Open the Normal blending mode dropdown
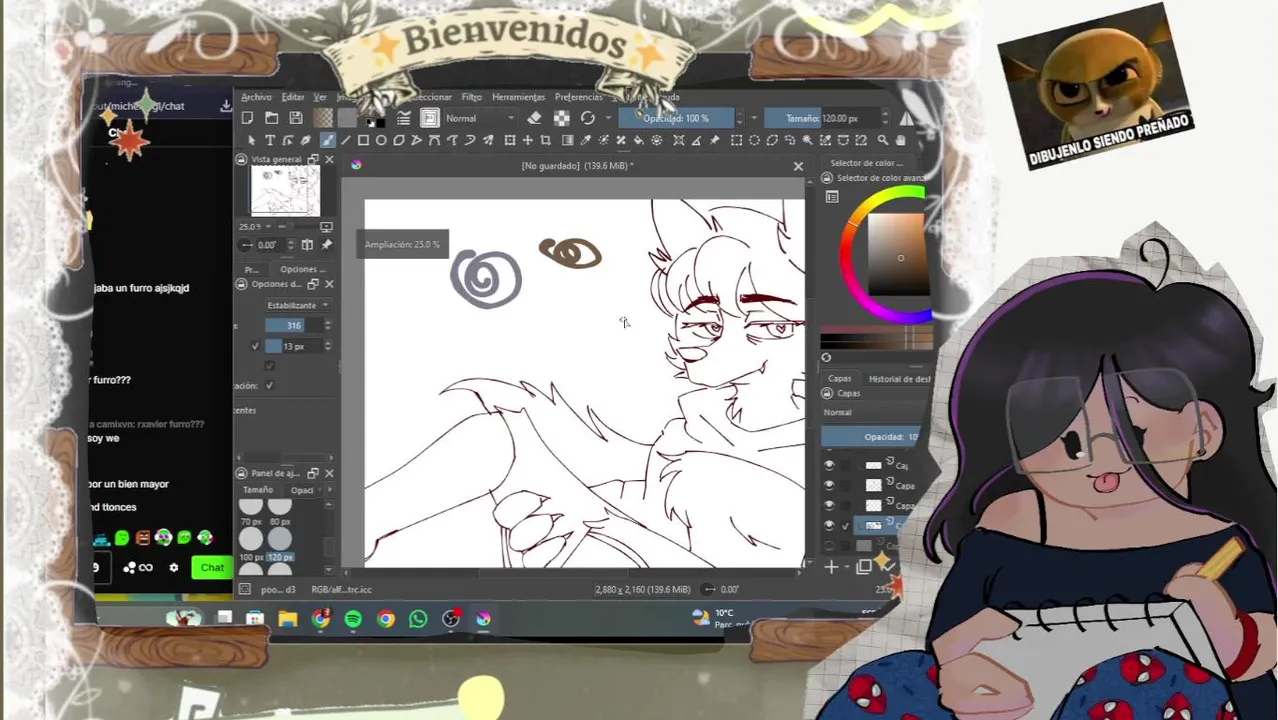Screen dimensions: 1278x720 [482, 118]
